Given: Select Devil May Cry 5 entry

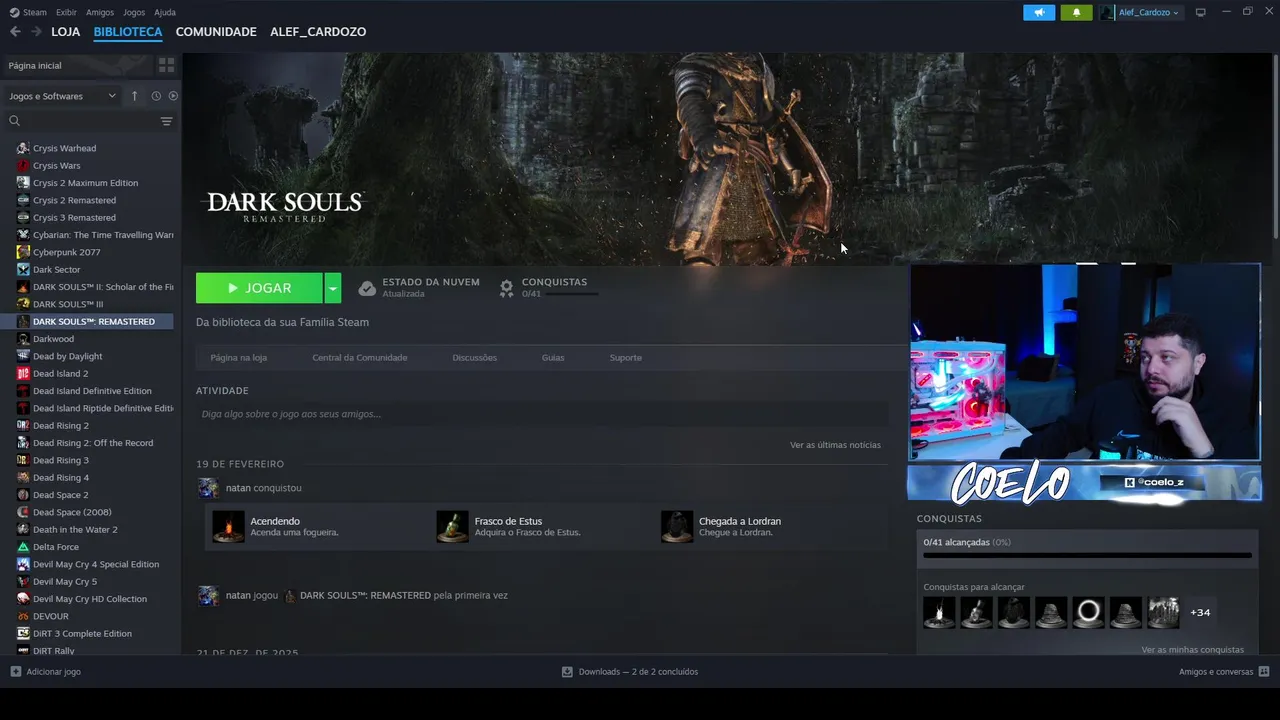Looking at the screenshot, I should 64,581.
